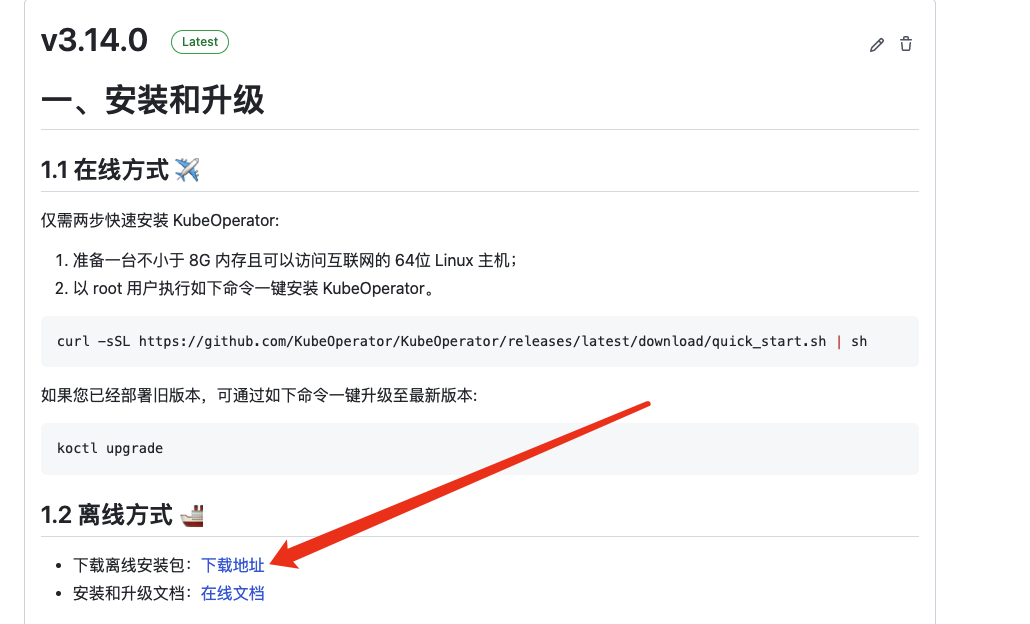1030x624 pixels.
Task: Click the "一、安装和升级" section heading
Action: [x=152, y=101]
